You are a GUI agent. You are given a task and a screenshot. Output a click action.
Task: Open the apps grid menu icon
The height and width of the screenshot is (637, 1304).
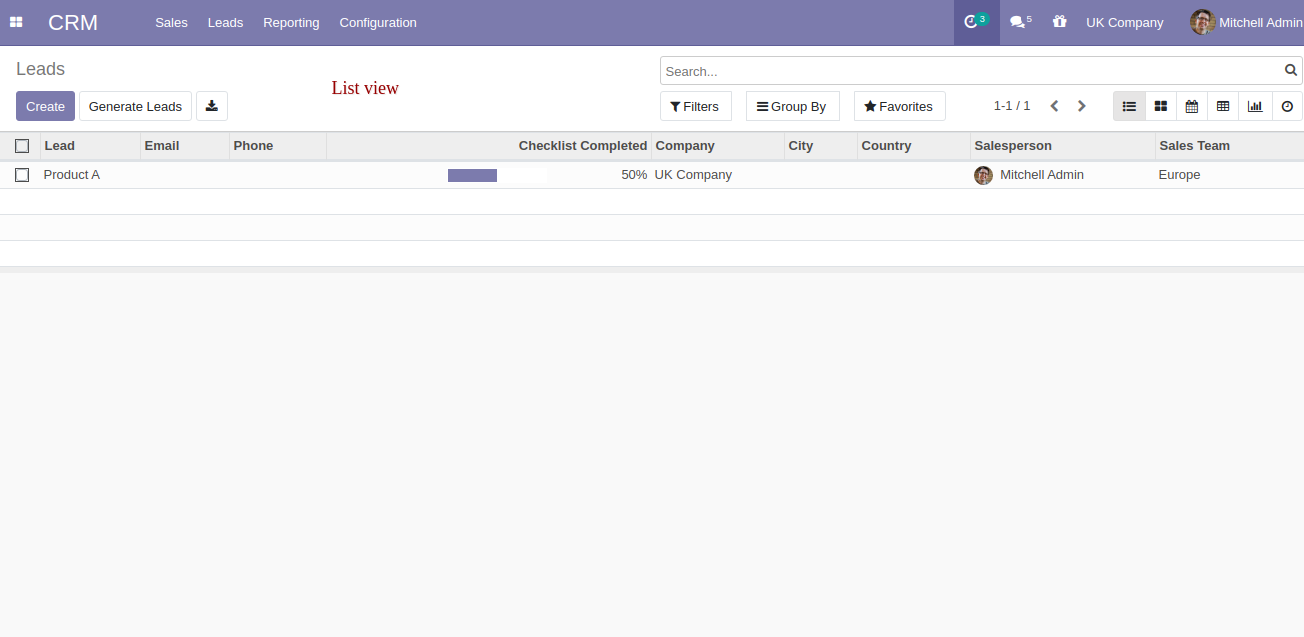pyautogui.click(x=16, y=22)
